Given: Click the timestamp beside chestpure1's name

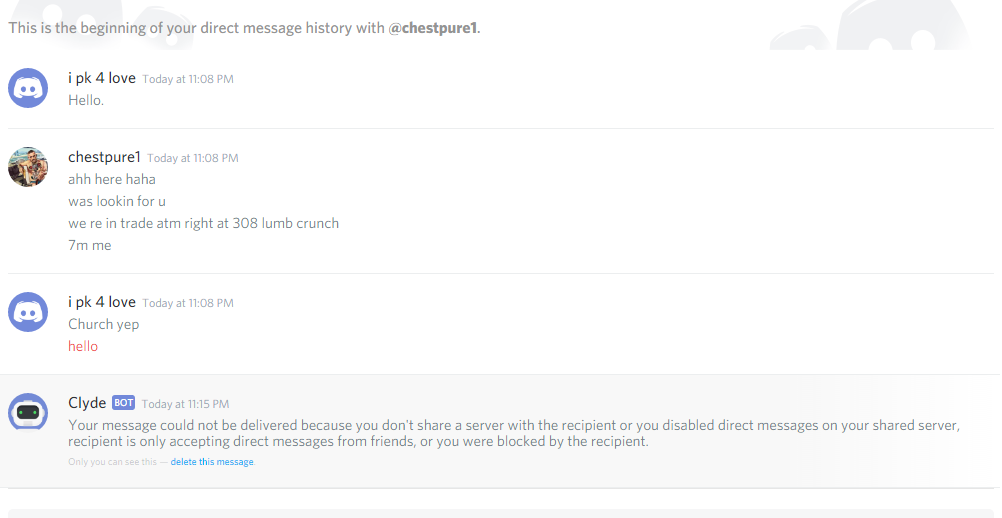Looking at the screenshot, I should pyautogui.click(x=192, y=158).
